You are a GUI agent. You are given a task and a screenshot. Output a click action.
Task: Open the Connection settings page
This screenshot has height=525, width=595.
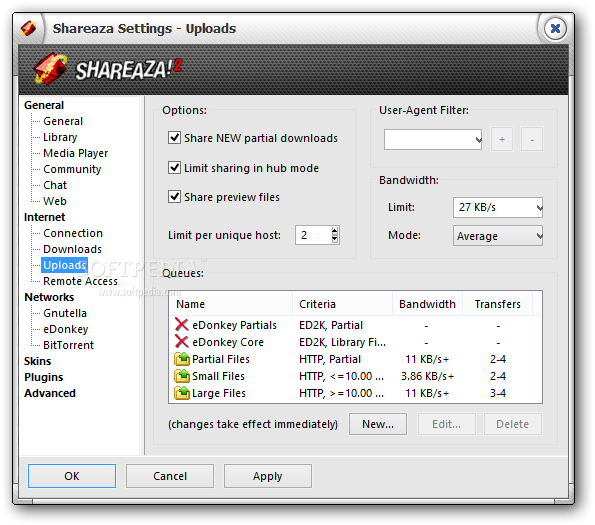click(73, 233)
